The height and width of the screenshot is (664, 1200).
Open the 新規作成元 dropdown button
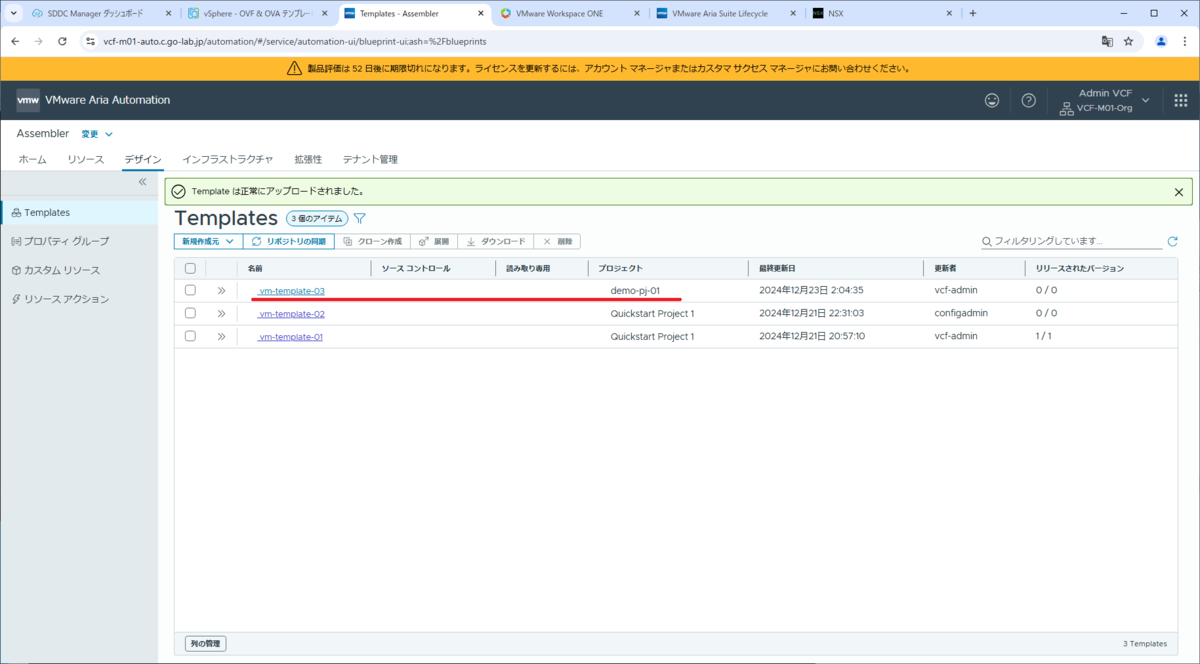(x=208, y=241)
